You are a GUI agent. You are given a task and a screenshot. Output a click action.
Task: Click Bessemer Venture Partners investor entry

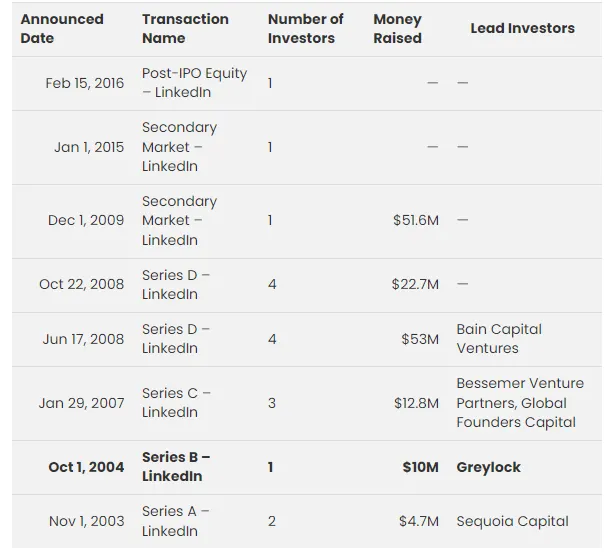tap(520, 392)
